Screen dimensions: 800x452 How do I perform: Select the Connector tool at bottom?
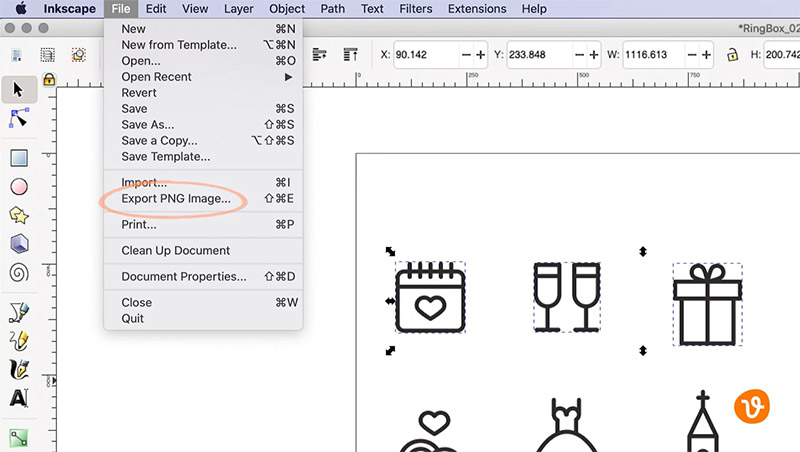click(19, 438)
